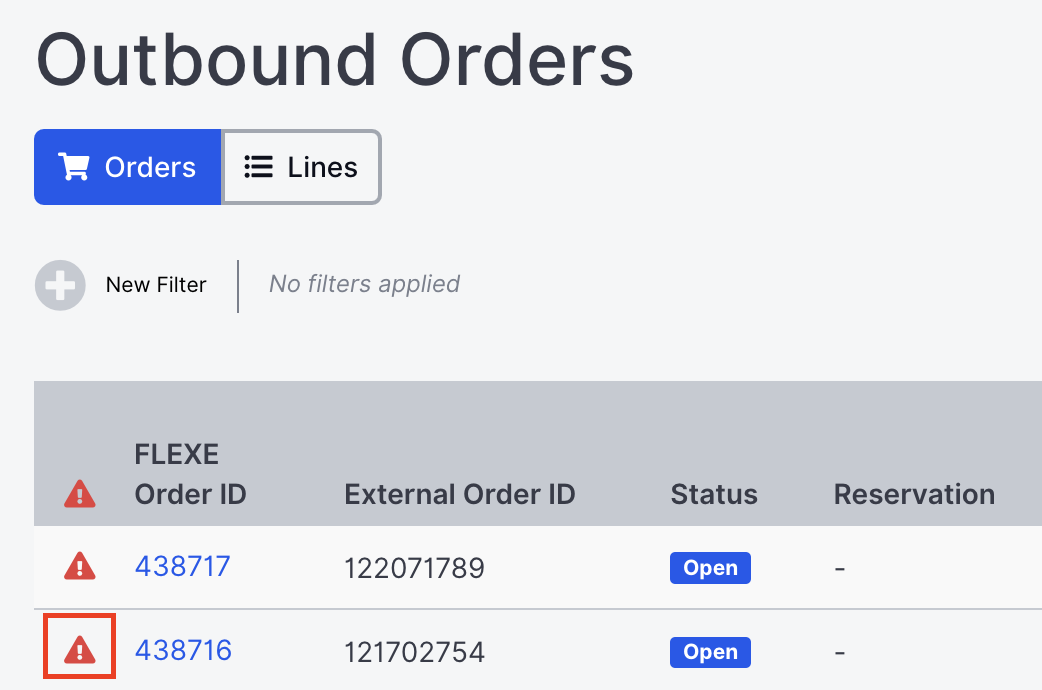Open sorting options on the Status column header

point(713,494)
